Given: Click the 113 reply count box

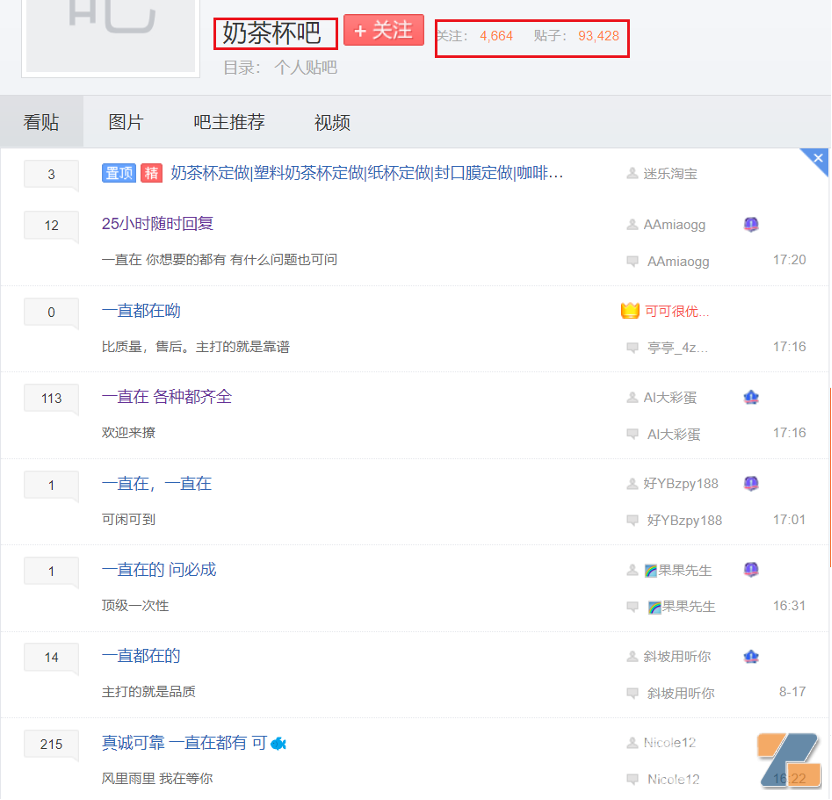Looking at the screenshot, I should (51, 398).
